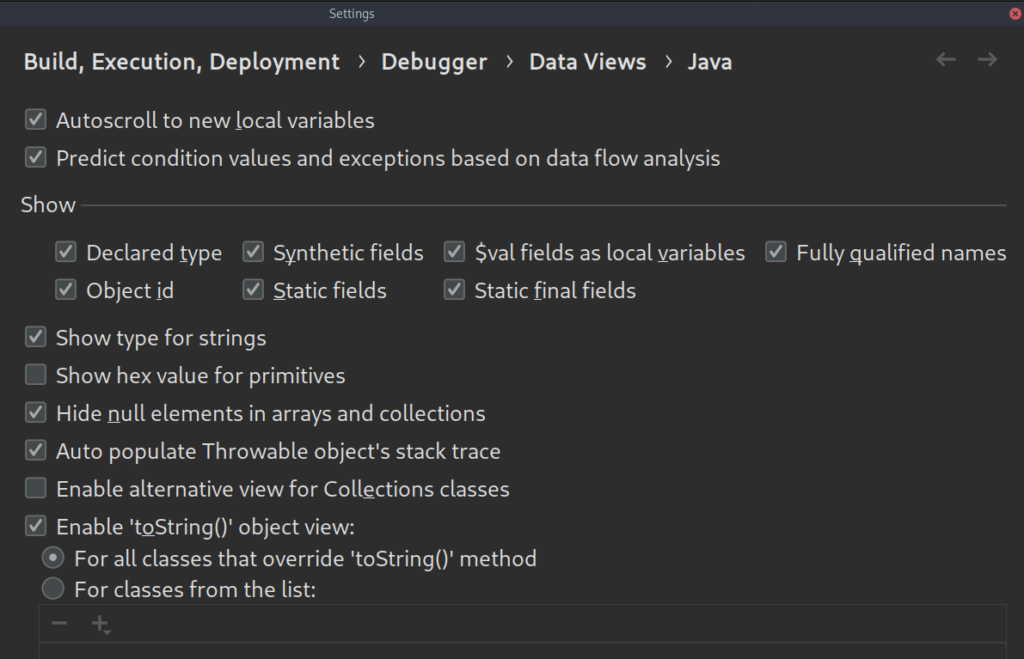1024x659 pixels.
Task: Uncheck Synthetic fields
Action: click(253, 252)
